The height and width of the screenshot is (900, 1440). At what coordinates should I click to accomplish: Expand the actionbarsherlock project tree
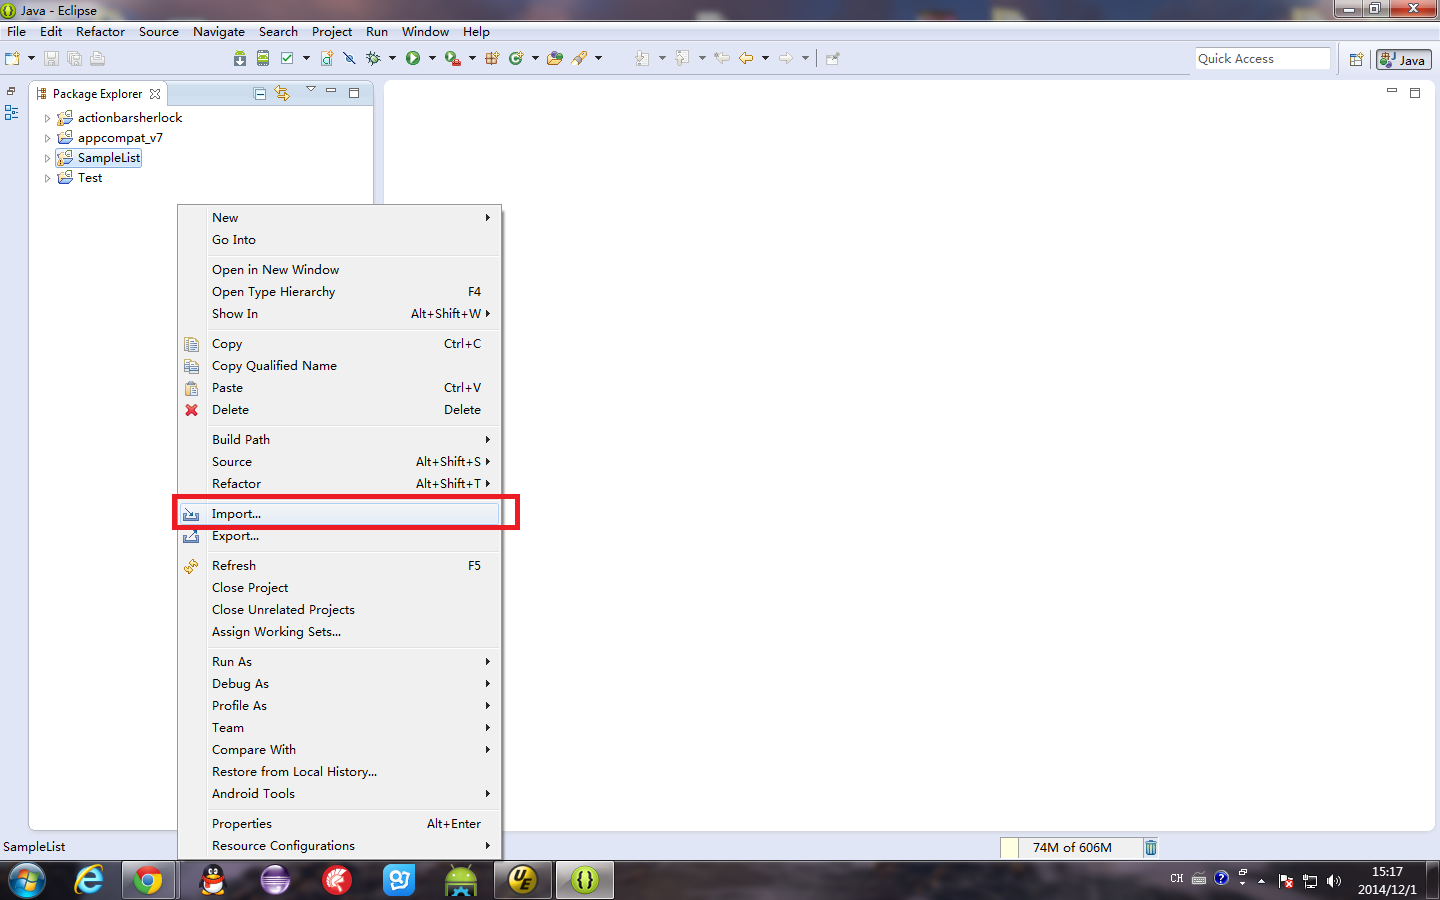(47, 118)
